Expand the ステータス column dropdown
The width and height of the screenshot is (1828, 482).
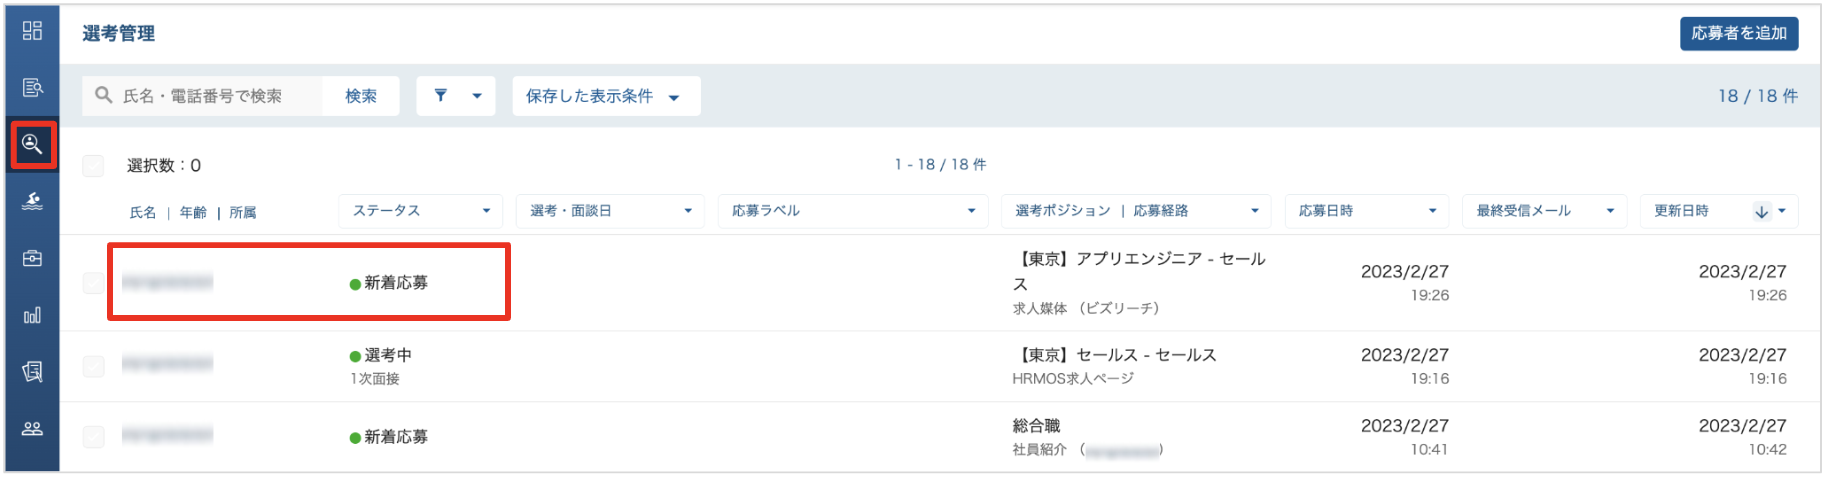[x=421, y=211]
